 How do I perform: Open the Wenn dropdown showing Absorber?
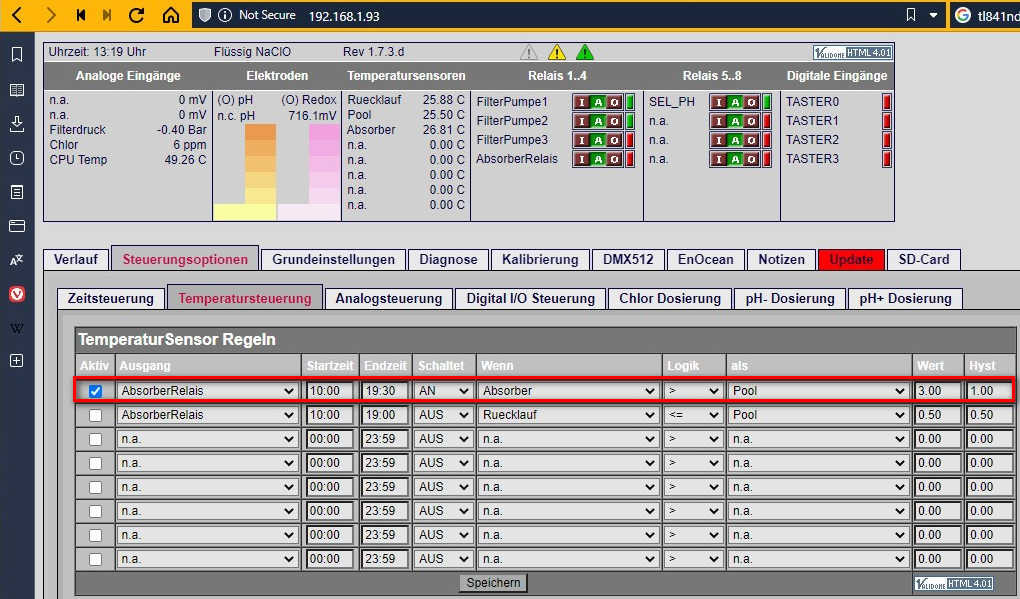pyautogui.click(x=568, y=391)
